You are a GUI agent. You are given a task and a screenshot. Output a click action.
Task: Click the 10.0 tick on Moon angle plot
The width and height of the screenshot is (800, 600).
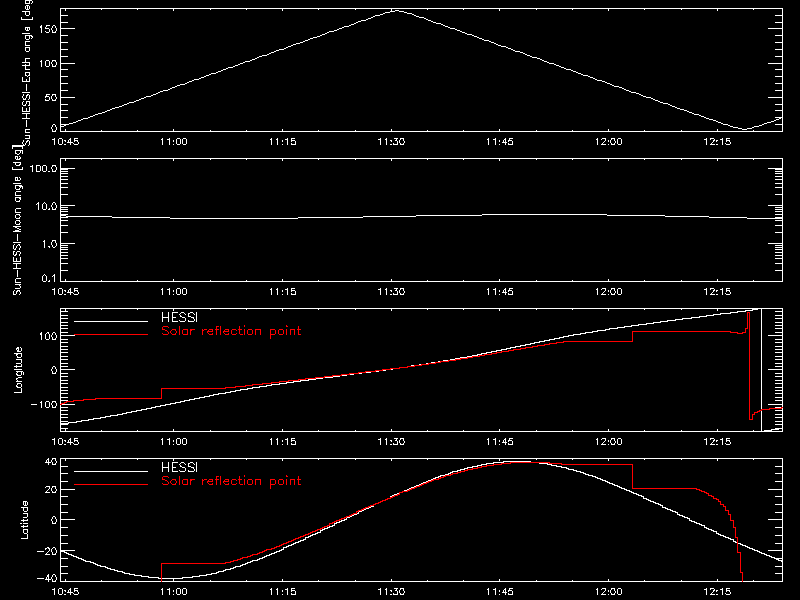point(46,207)
